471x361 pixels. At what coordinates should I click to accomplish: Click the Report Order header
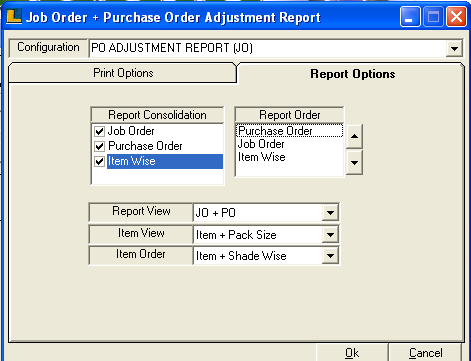[x=289, y=115]
